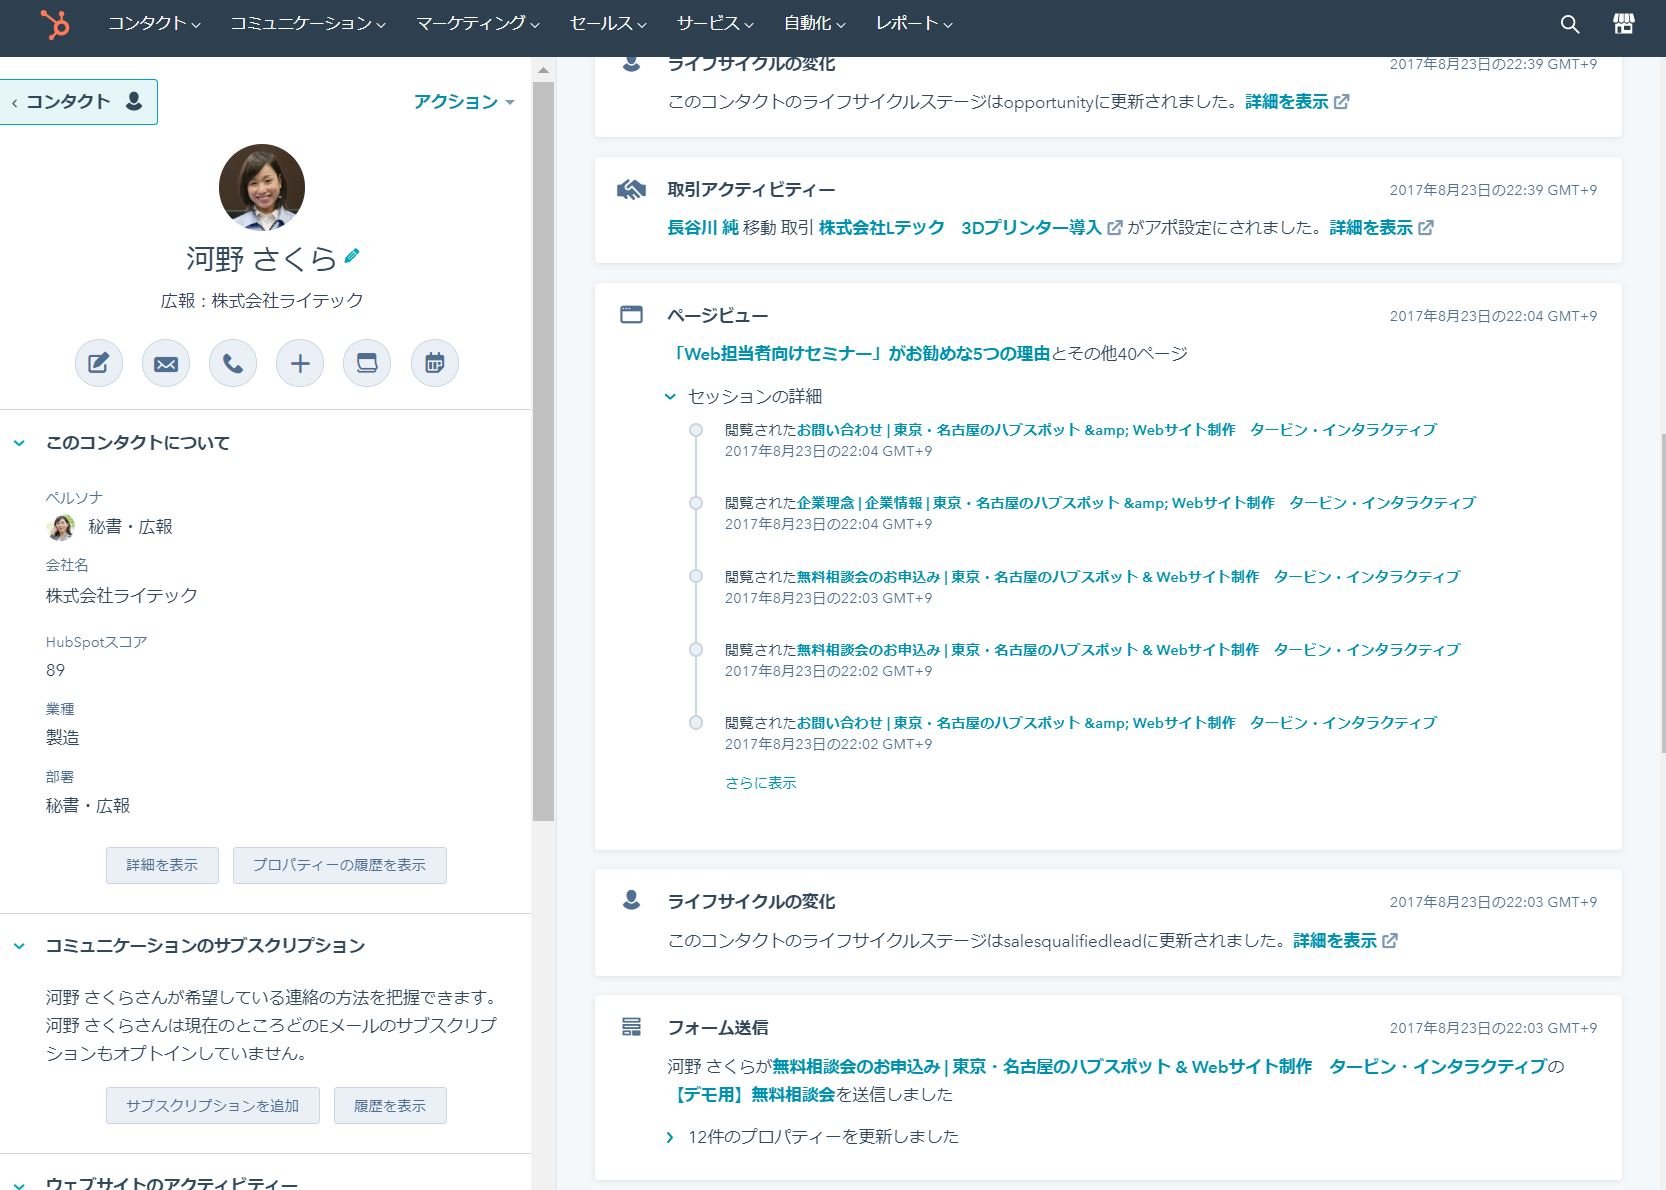Open the 自動化 menu
The width and height of the screenshot is (1666, 1190).
(x=814, y=24)
